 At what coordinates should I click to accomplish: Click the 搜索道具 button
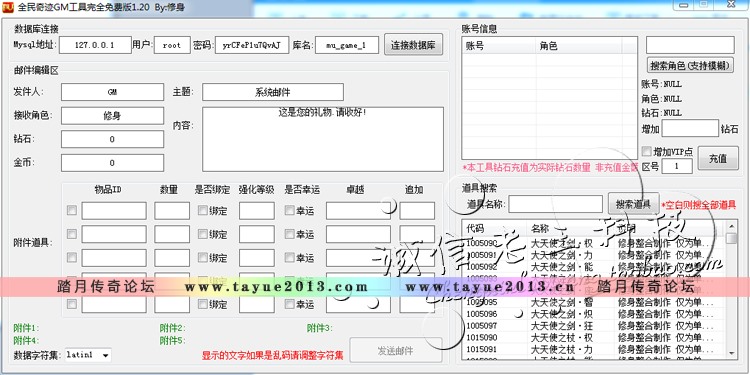(633, 204)
